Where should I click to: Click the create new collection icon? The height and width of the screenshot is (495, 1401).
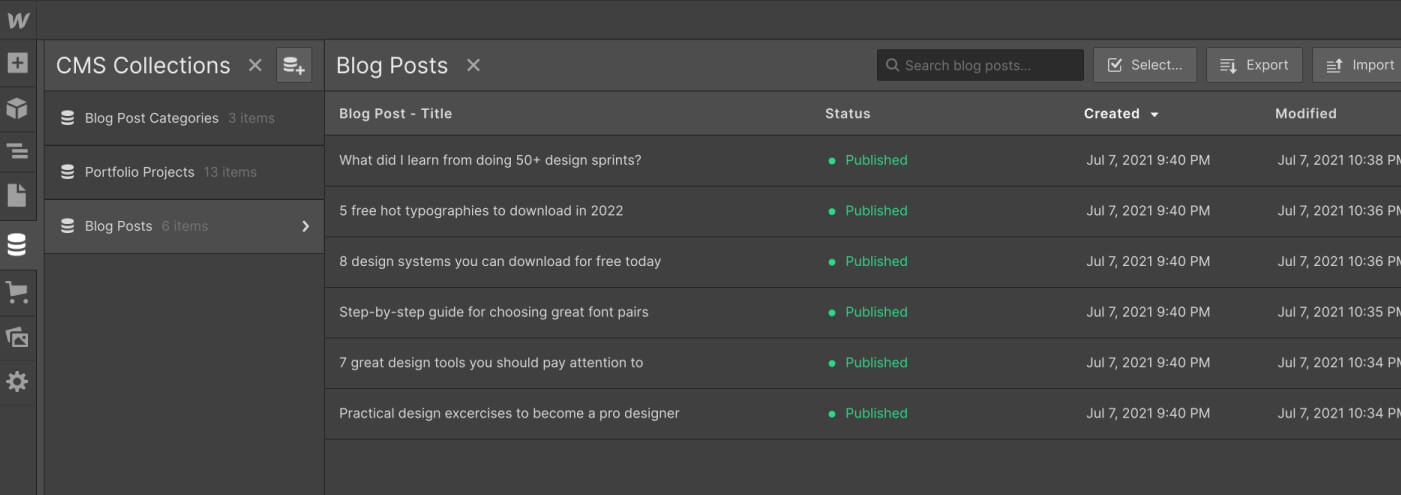(x=294, y=65)
